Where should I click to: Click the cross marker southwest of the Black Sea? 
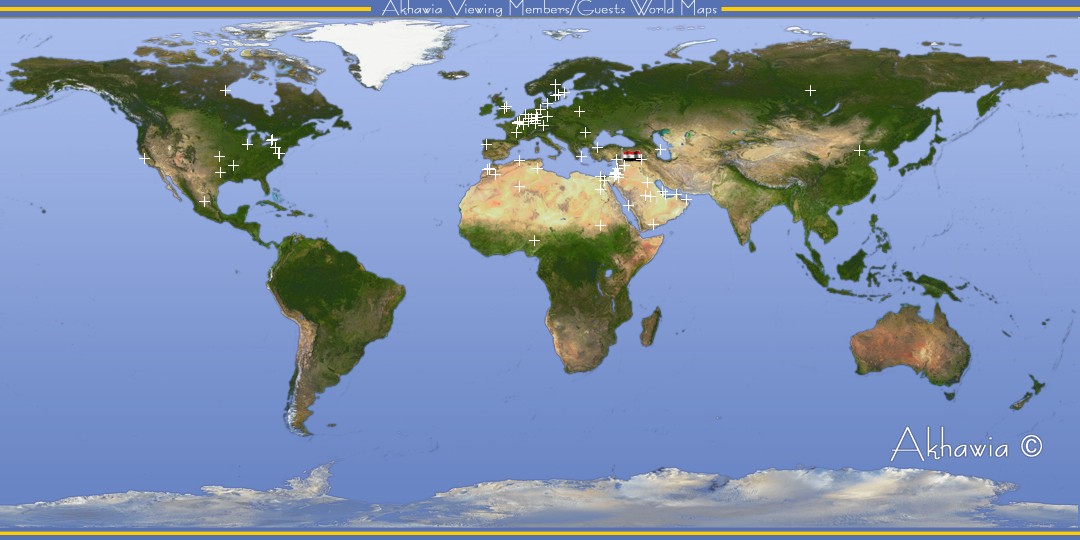pos(596,147)
